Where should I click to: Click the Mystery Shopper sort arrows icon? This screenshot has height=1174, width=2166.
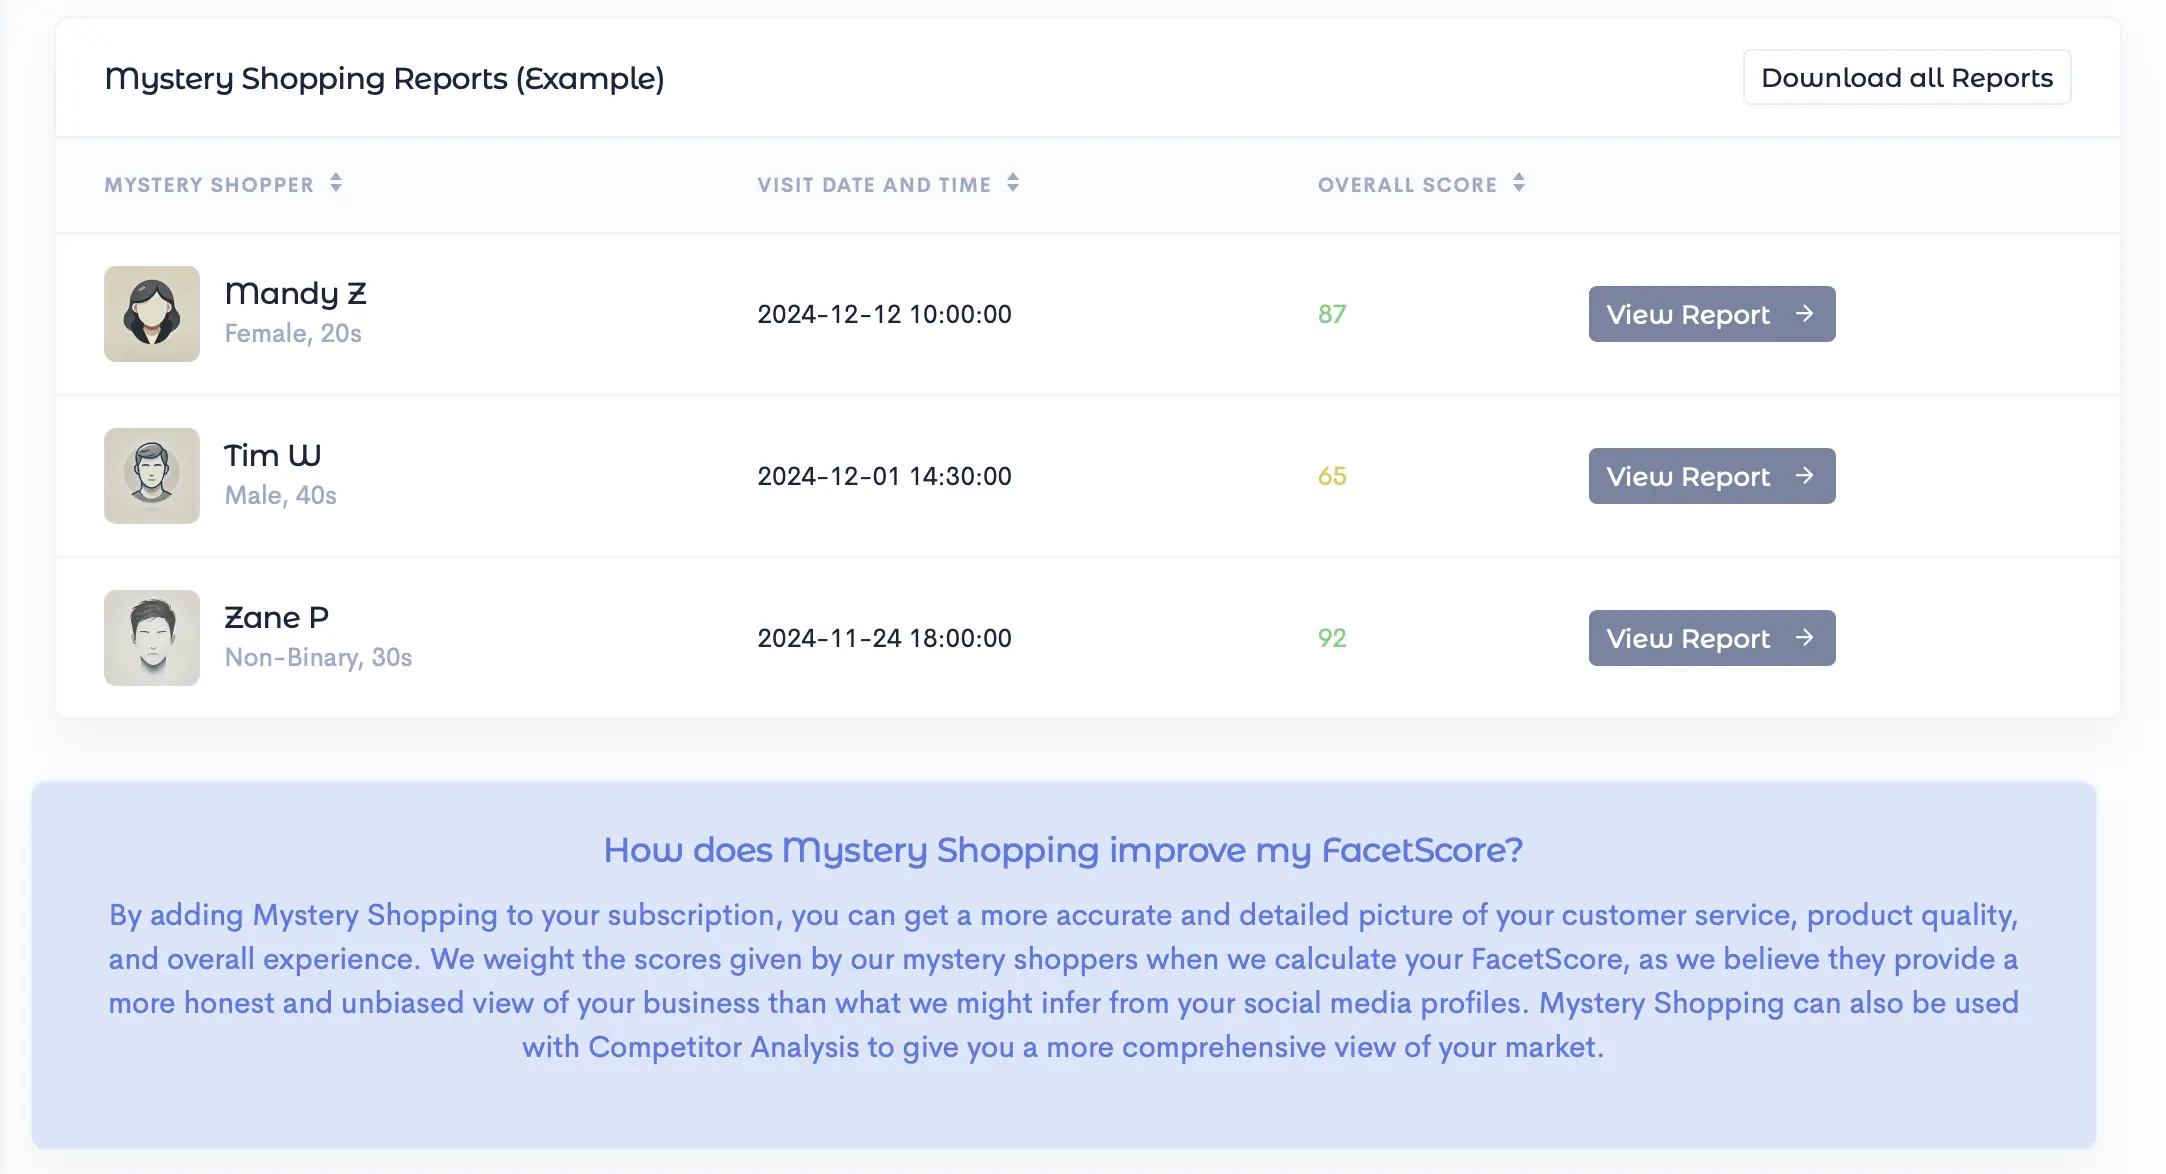[336, 183]
